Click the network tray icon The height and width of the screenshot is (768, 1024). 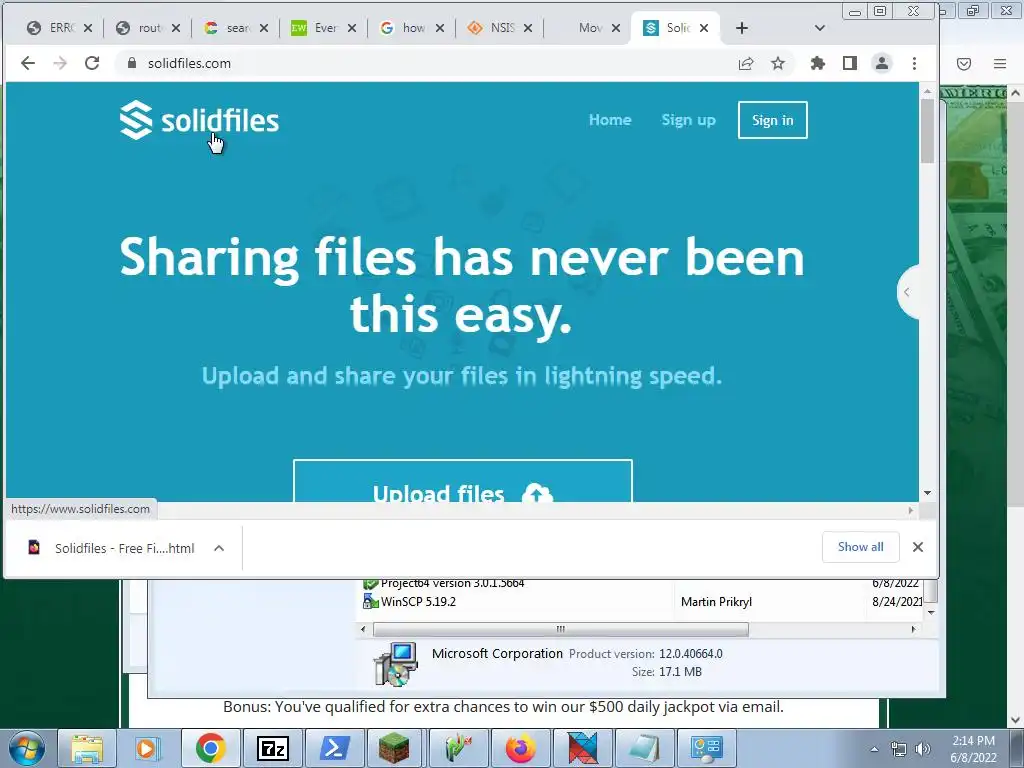tap(899, 749)
